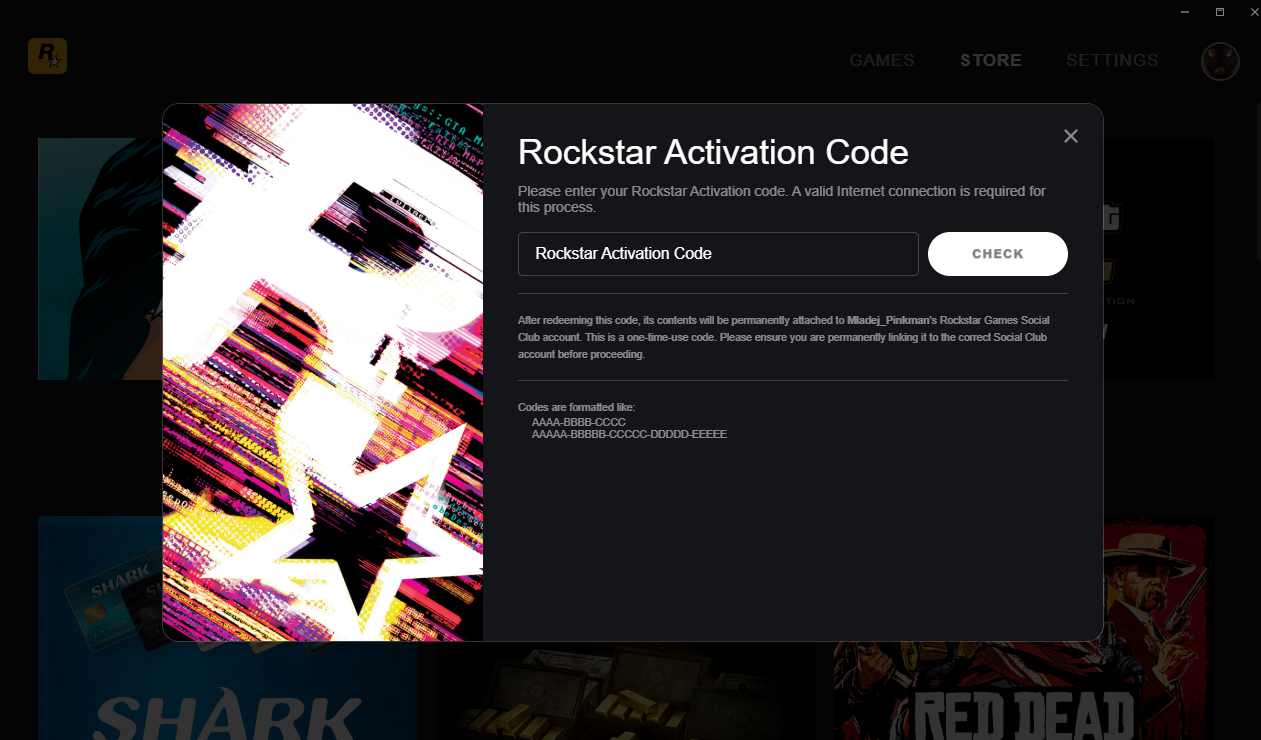Click the colorful Rockstar dialog artwork
Image resolution: width=1261 pixels, height=740 pixels.
[323, 372]
